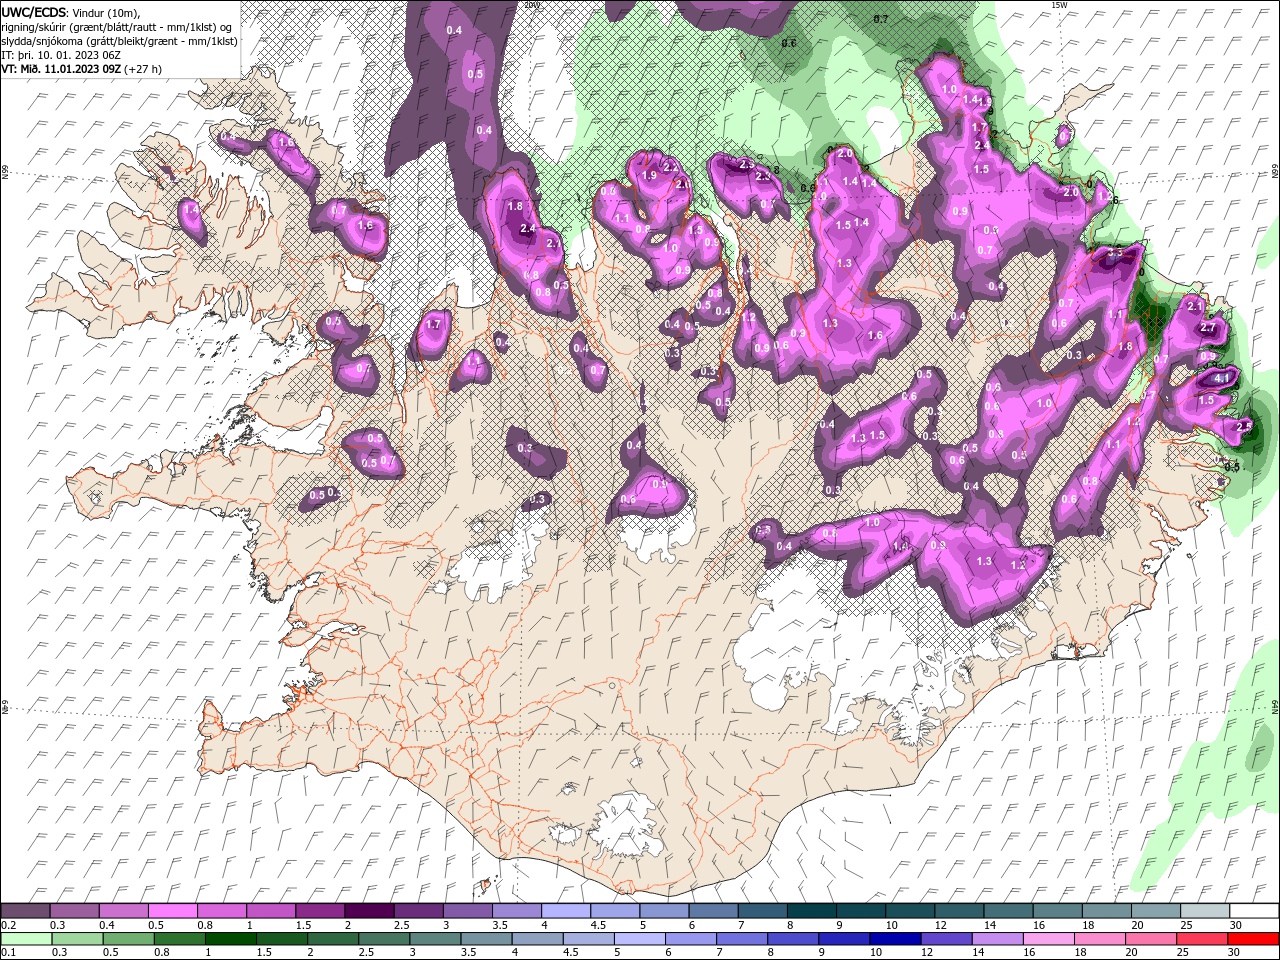Click the grey-green swatch starting at 3 in lower row

(433, 939)
